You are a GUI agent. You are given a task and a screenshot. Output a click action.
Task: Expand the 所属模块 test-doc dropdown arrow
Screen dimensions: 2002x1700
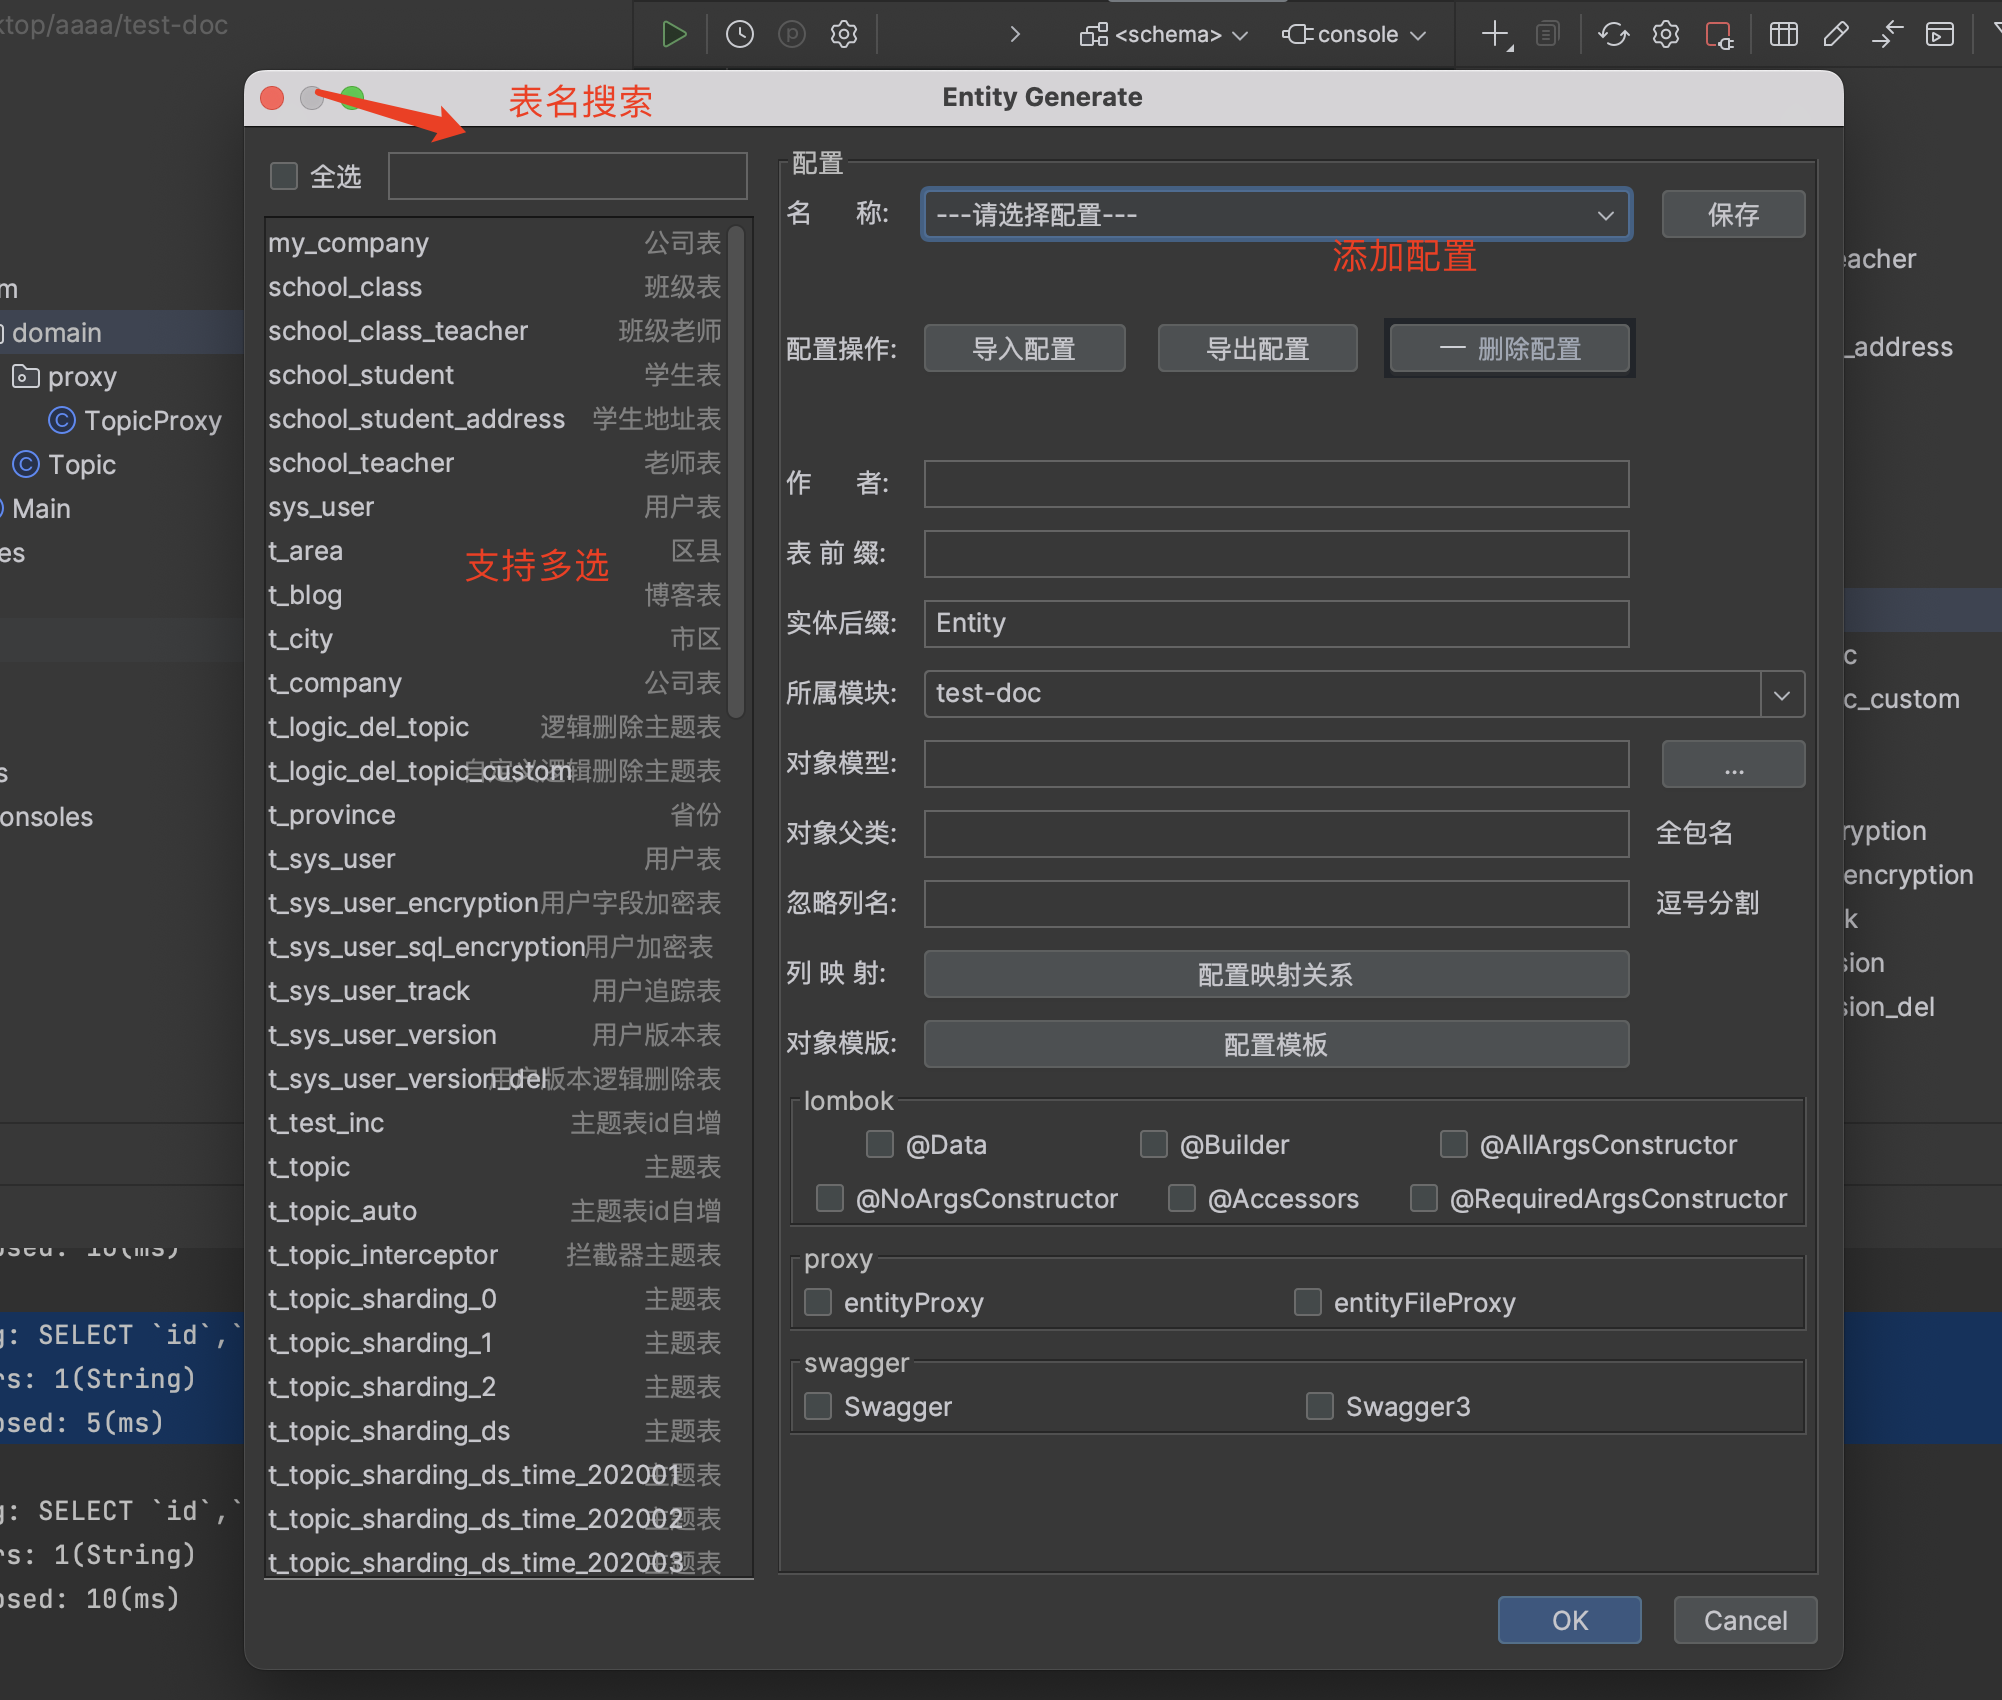1782,694
